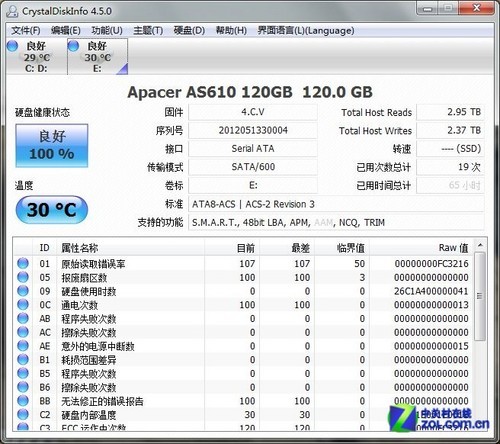Click status icon for attribute AE 意外的电源中断数
This screenshot has width=500, height=444.
23,346
